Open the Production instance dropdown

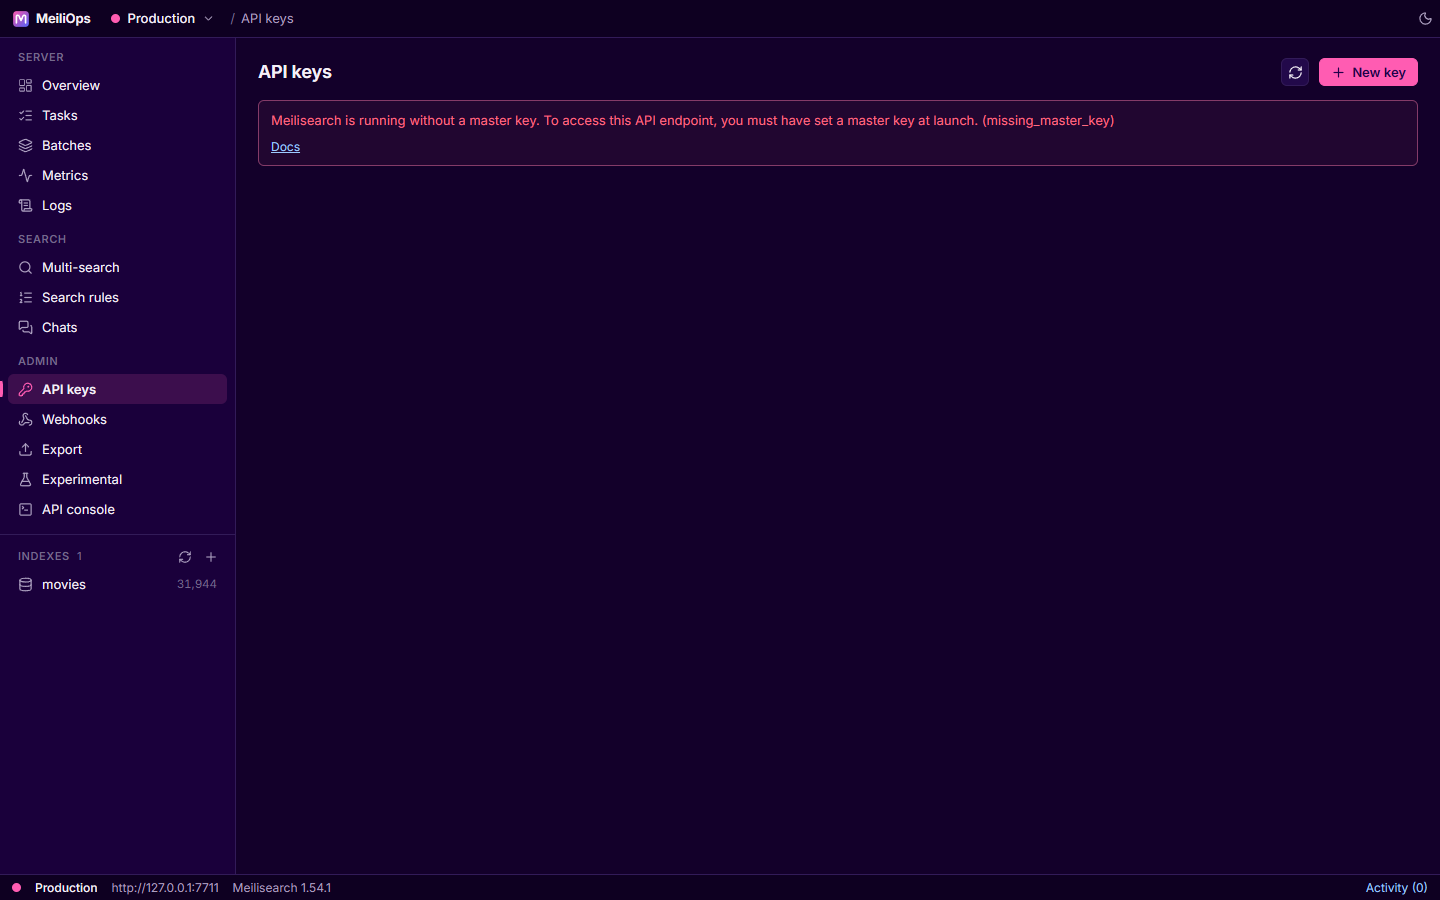[162, 19]
